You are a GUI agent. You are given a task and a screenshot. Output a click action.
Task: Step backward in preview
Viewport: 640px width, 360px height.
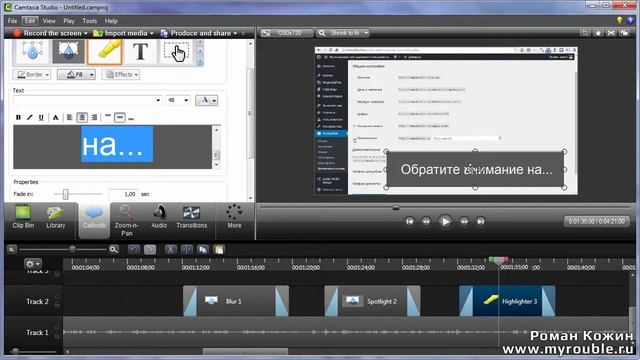(426, 221)
